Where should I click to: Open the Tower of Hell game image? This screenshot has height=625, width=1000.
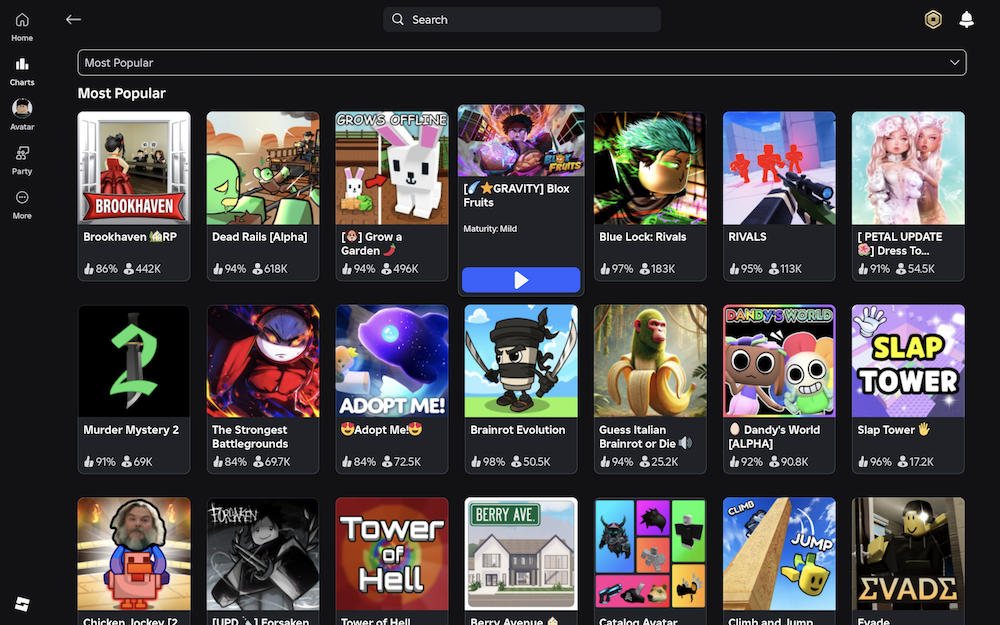(x=392, y=554)
